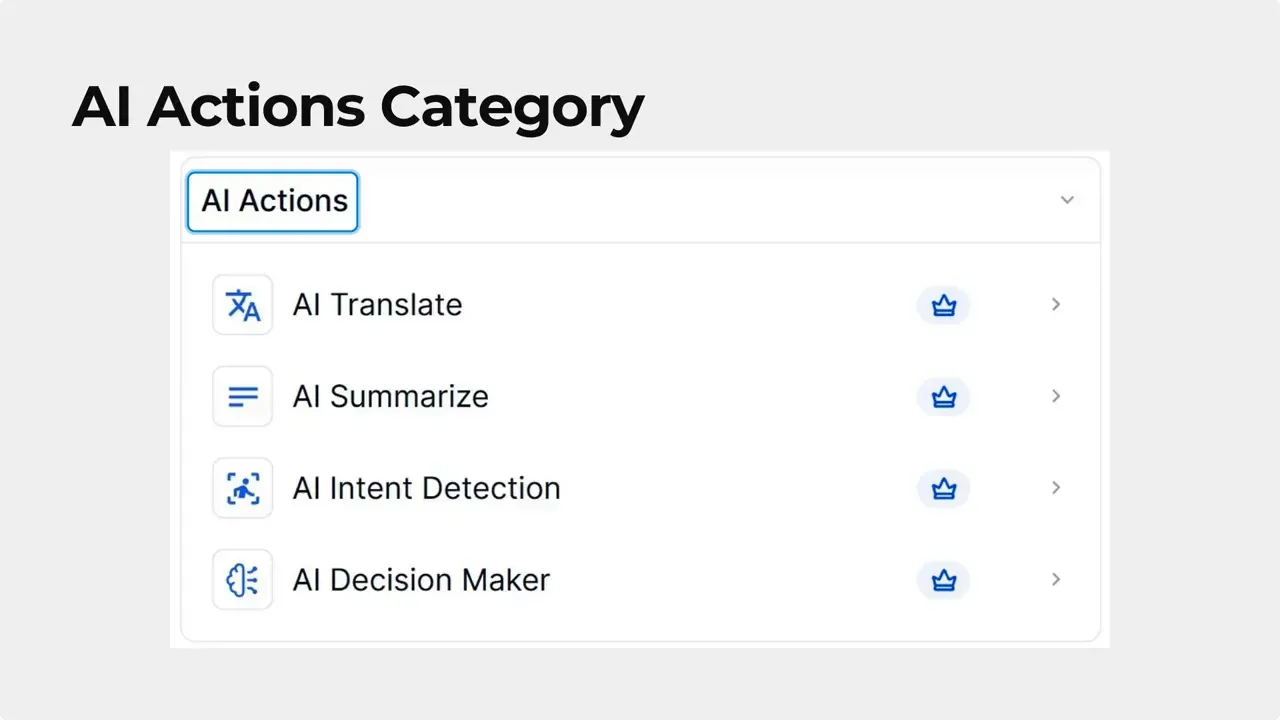Click the crown badge beside AI Decision Maker
Screen dimensions: 1280x720
(x=943, y=580)
